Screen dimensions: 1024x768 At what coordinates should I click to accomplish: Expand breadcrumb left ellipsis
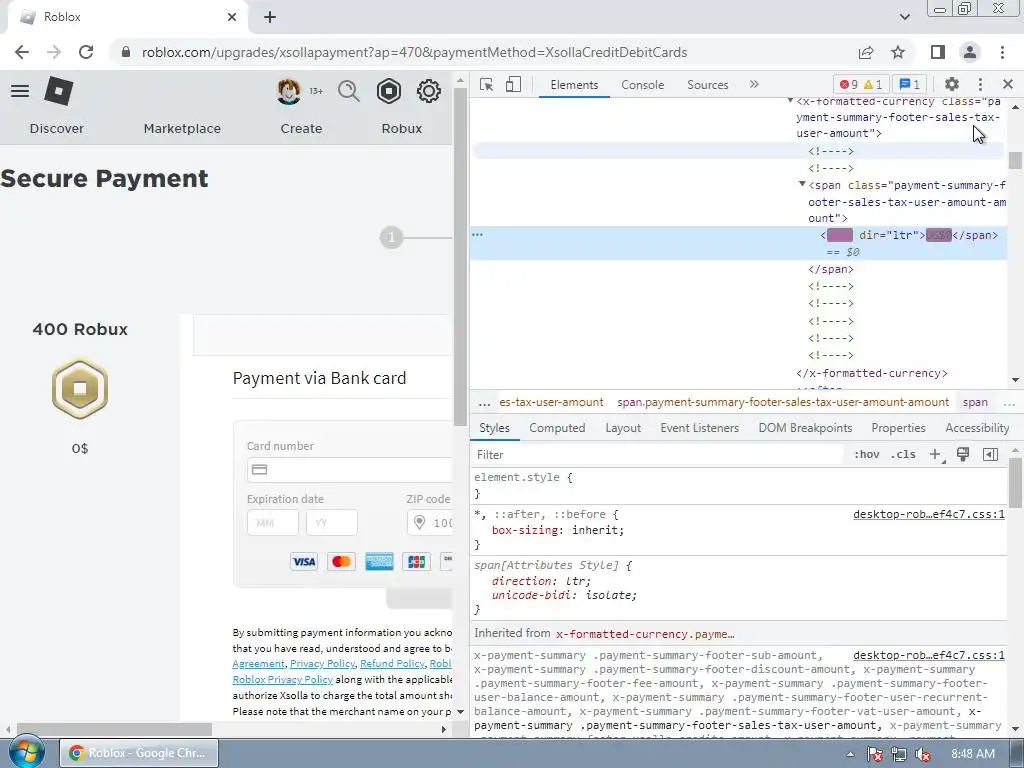pyautogui.click(x=484, y=403)
